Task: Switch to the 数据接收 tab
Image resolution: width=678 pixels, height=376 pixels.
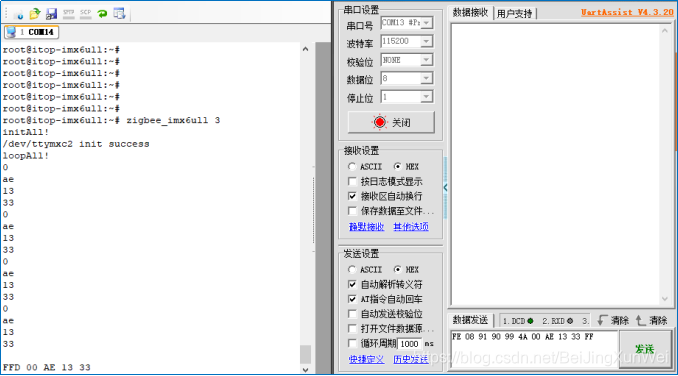Action: coord(470,13)
